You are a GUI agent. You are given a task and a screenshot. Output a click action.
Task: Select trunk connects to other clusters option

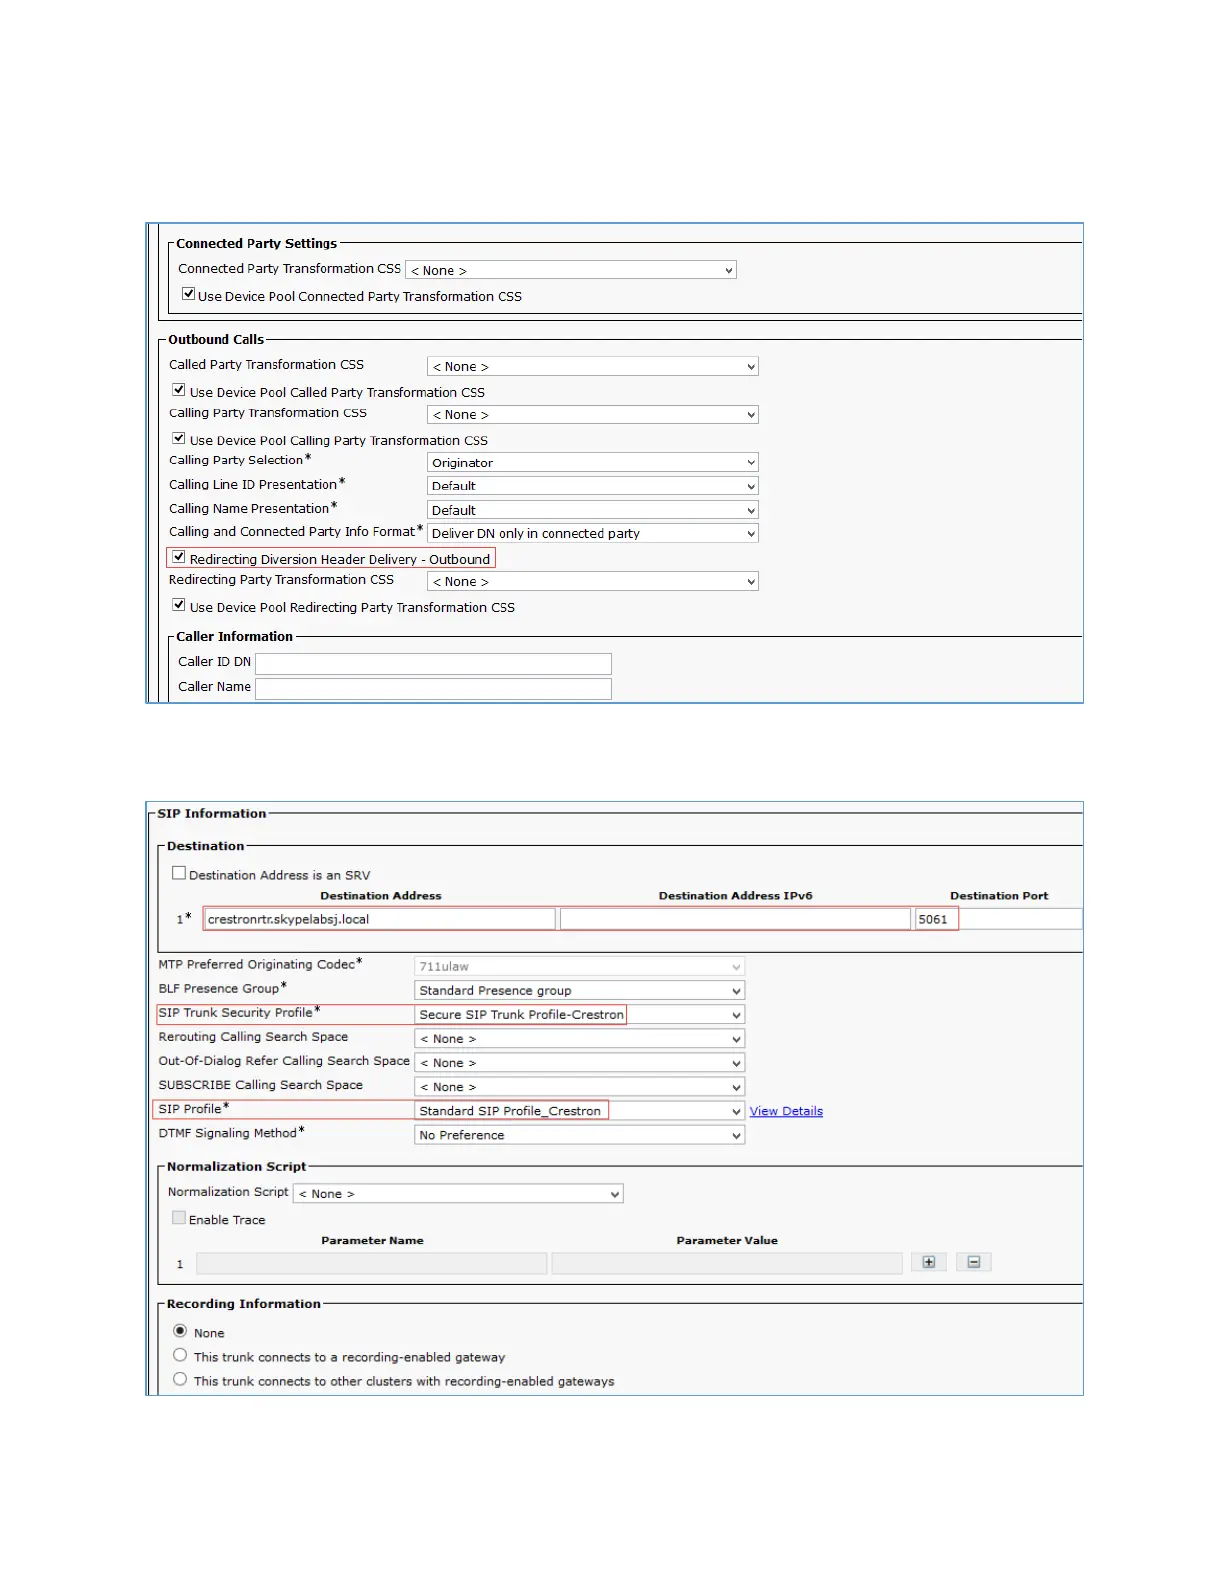click(180, 1379)
